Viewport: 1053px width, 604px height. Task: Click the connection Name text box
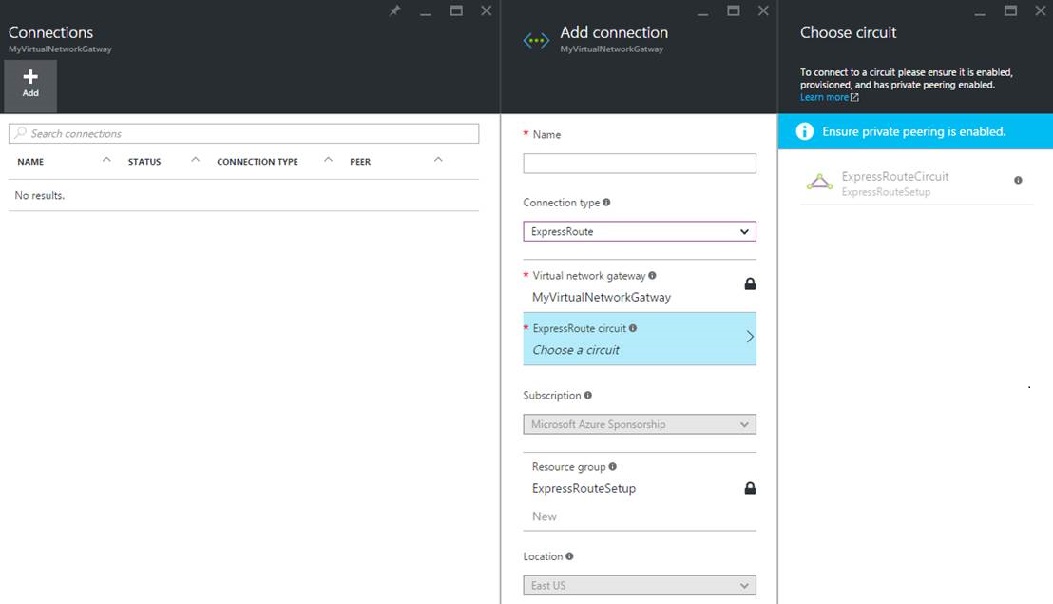click(x=639, y=163)
